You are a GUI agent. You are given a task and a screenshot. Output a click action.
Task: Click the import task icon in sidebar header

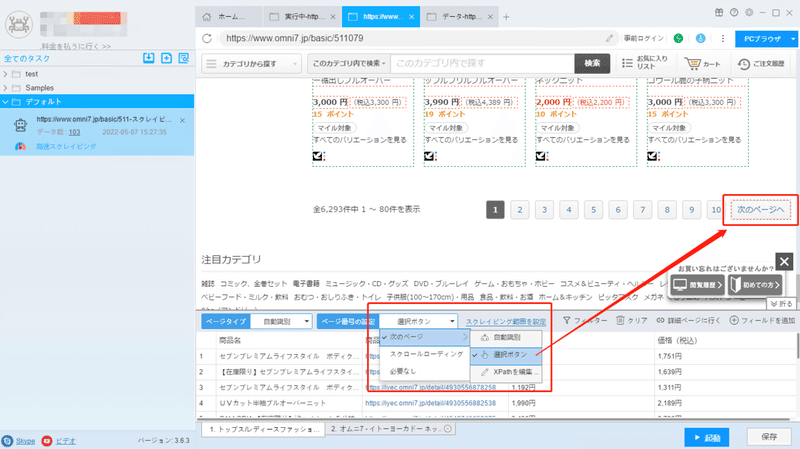click(148, 58)
